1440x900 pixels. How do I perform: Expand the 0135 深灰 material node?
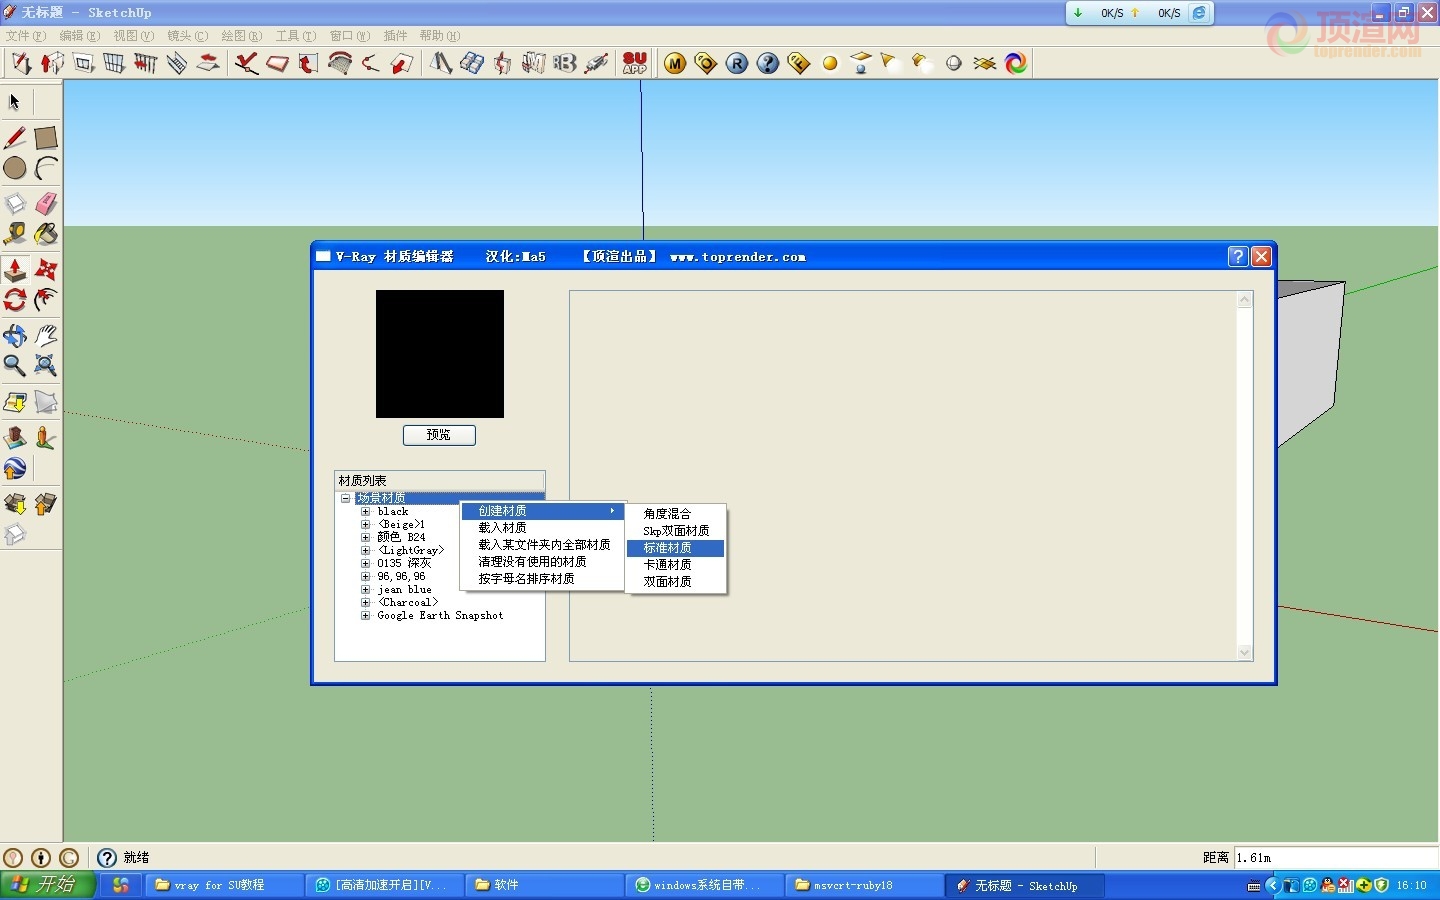point(365,563)
